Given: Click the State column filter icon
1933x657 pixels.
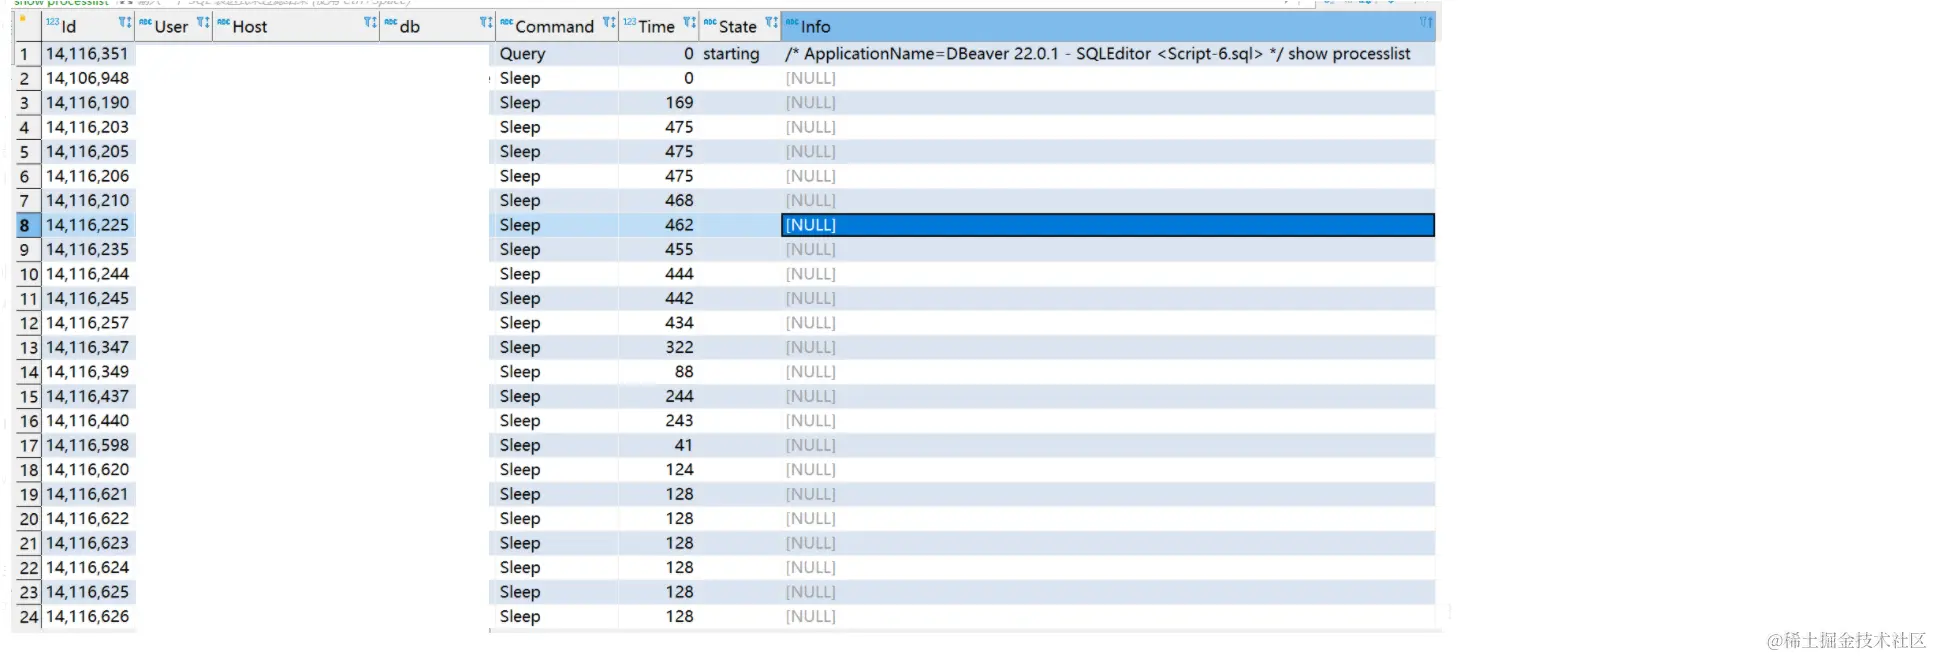Looking at the screenshot, I should 771,23.
